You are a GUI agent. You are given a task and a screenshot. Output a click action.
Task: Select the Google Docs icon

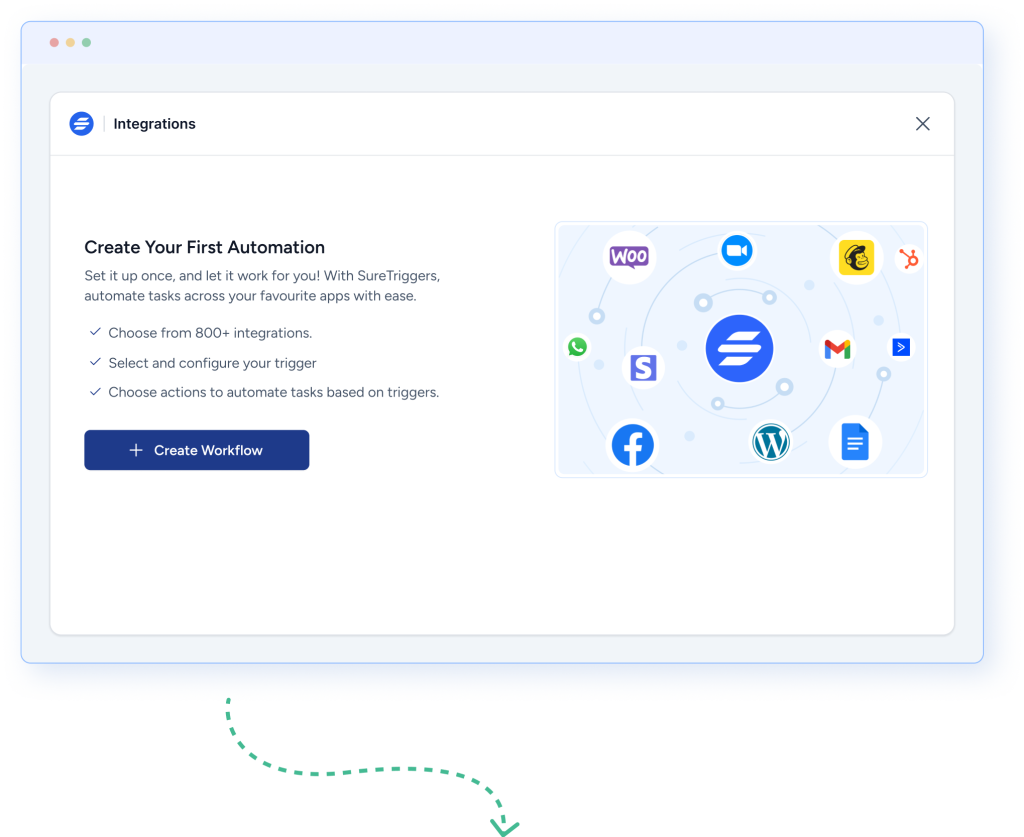(855, 442)
